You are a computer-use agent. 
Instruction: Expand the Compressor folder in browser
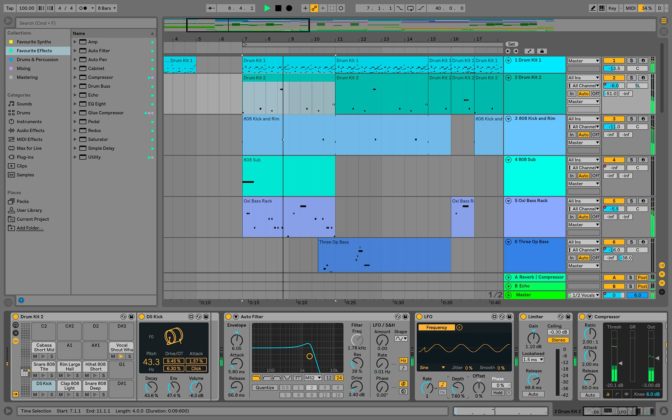tap(75, 78)
